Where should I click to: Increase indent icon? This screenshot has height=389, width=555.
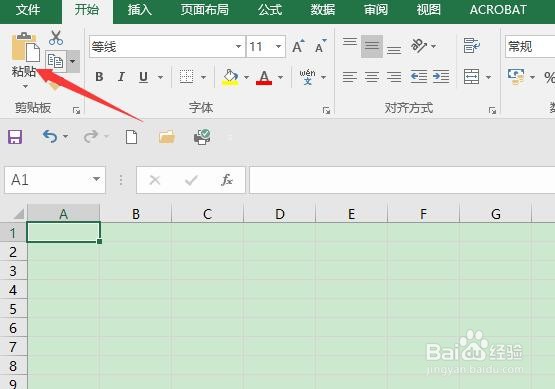pyautogui.click(x=441, y=76)
